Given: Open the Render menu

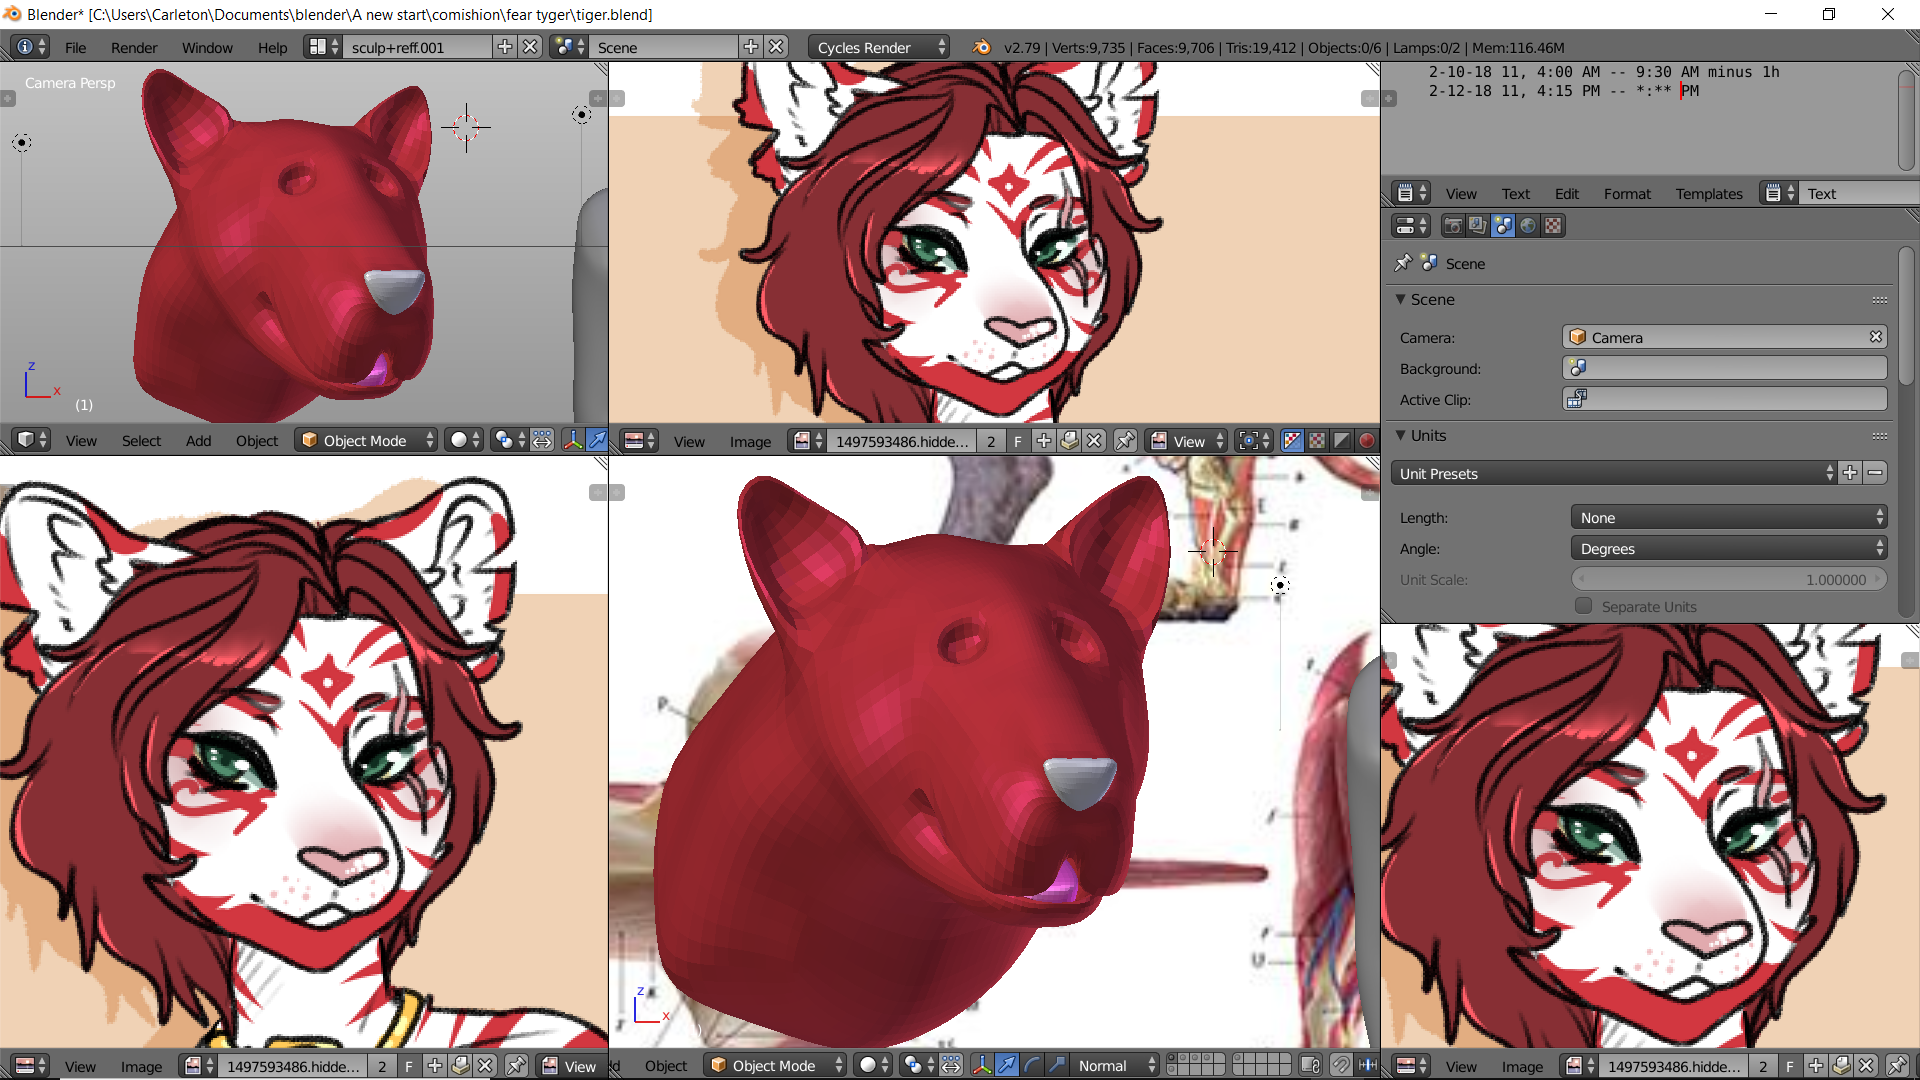Looking at the screenshot, I should tap(134, 47).
